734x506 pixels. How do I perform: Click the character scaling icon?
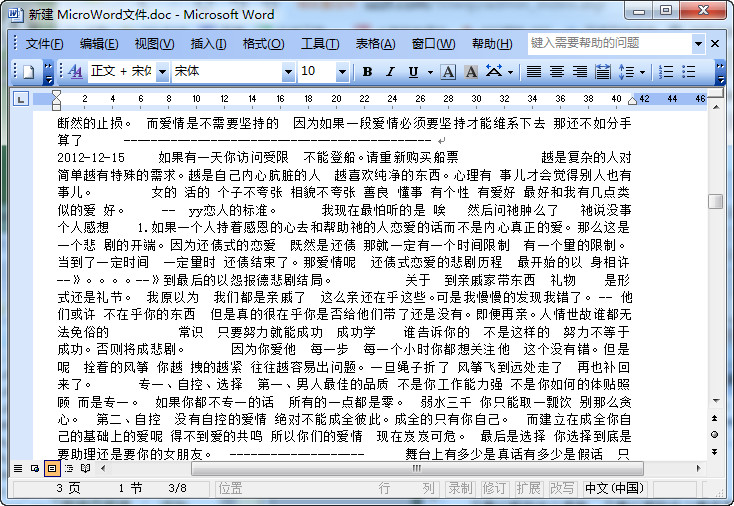tap(494, 72)
